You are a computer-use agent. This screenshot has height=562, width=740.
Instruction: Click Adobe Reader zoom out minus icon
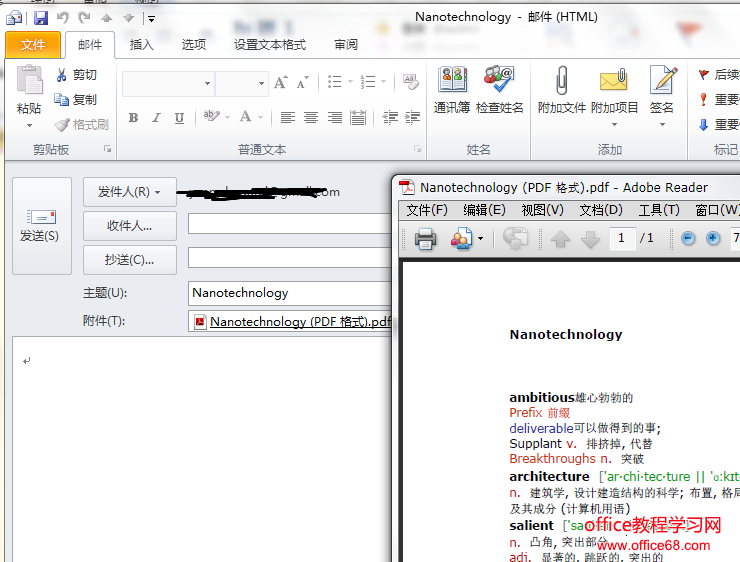688,238
